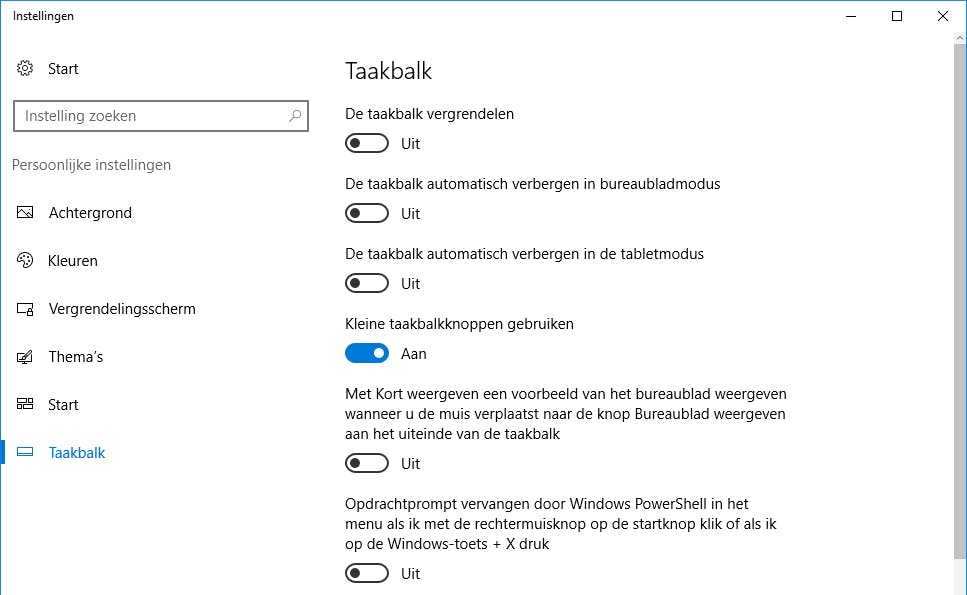
Task: Click the magnifier icon in search box
Action: point(295,116)
